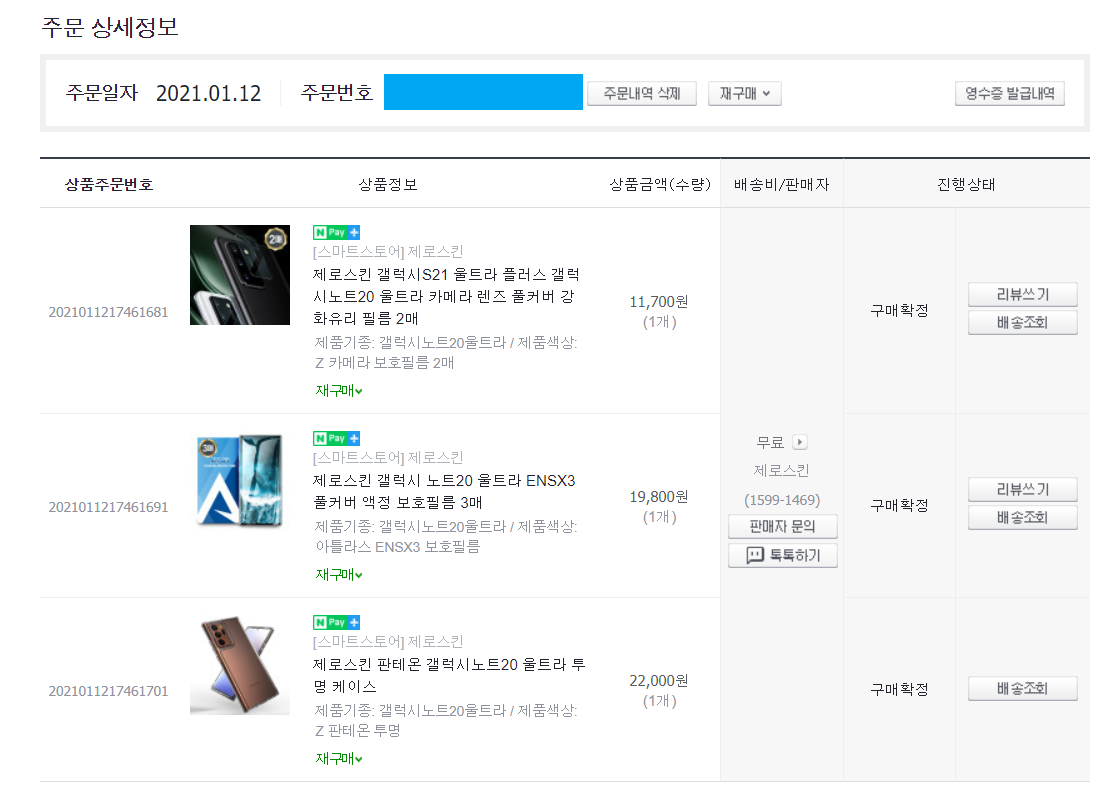
Task: Click seller phone (1599-1469)
Action: point(782,500)
